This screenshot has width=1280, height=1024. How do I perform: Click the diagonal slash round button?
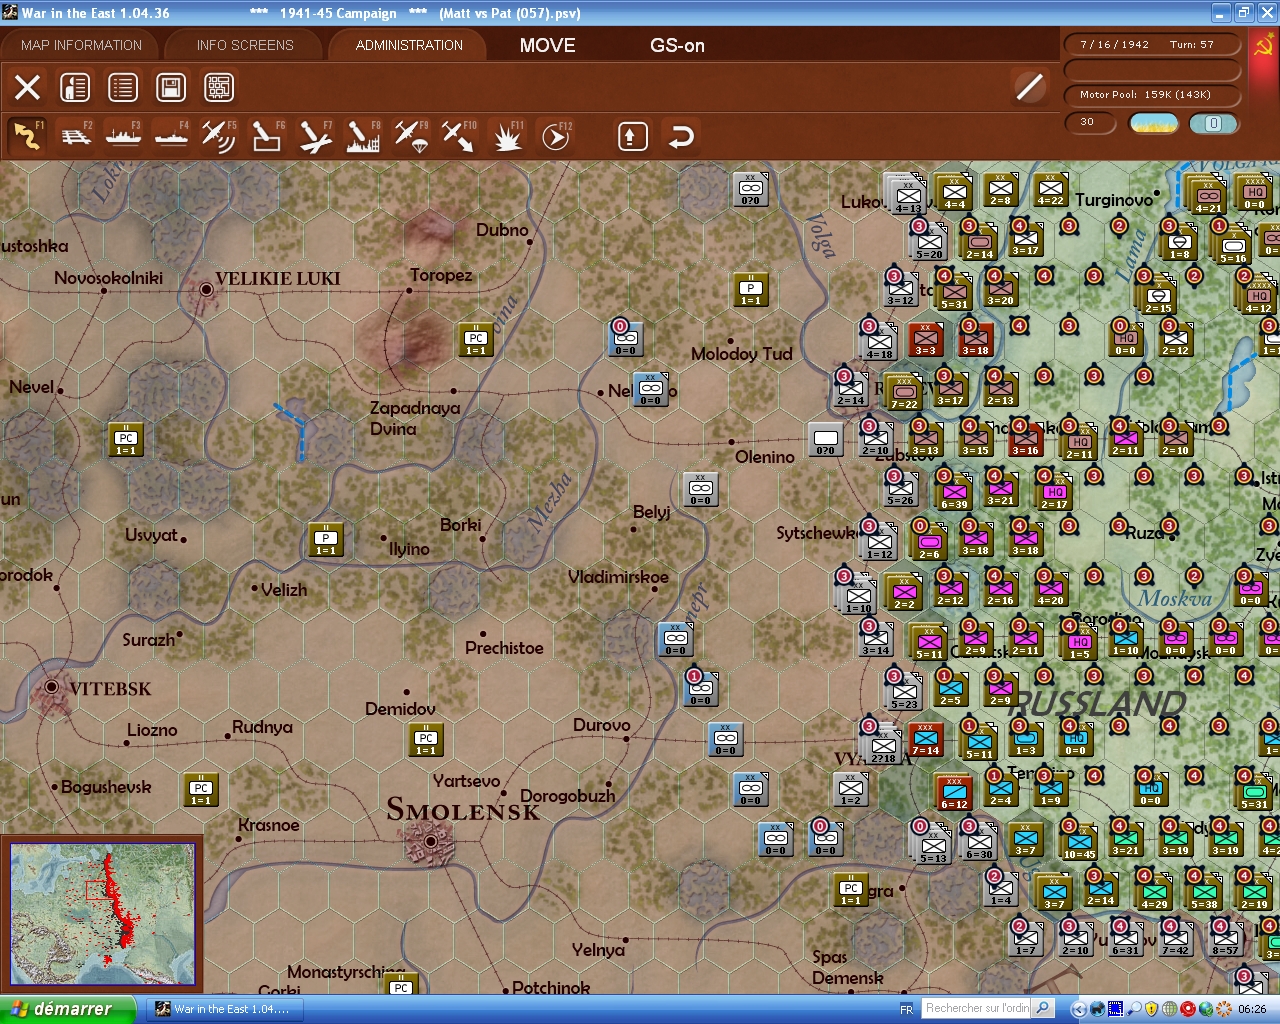1030,87
